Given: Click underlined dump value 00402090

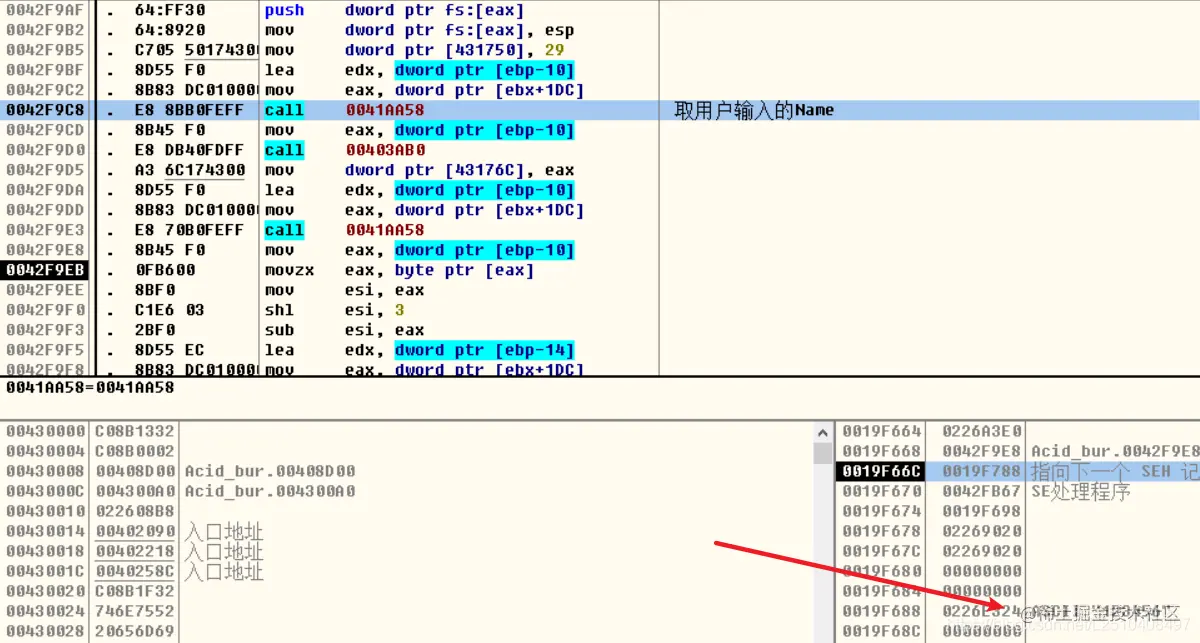Looking at the screenshot, I should (x=135, y=531).
